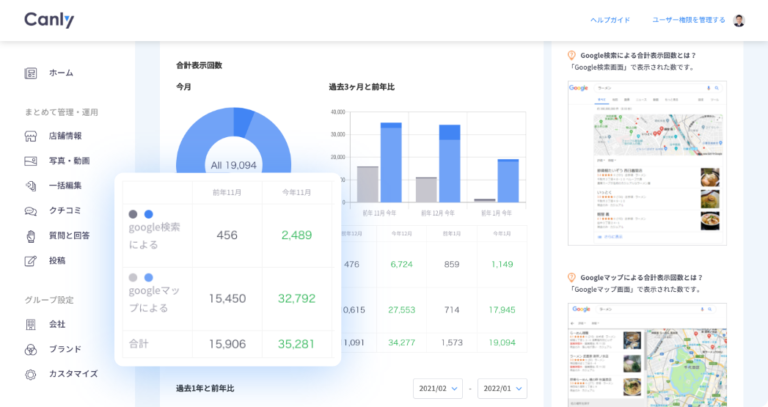Click the 一括編集 bulk edit icon
The image size is (768, 407).
(x=31, y=186)
